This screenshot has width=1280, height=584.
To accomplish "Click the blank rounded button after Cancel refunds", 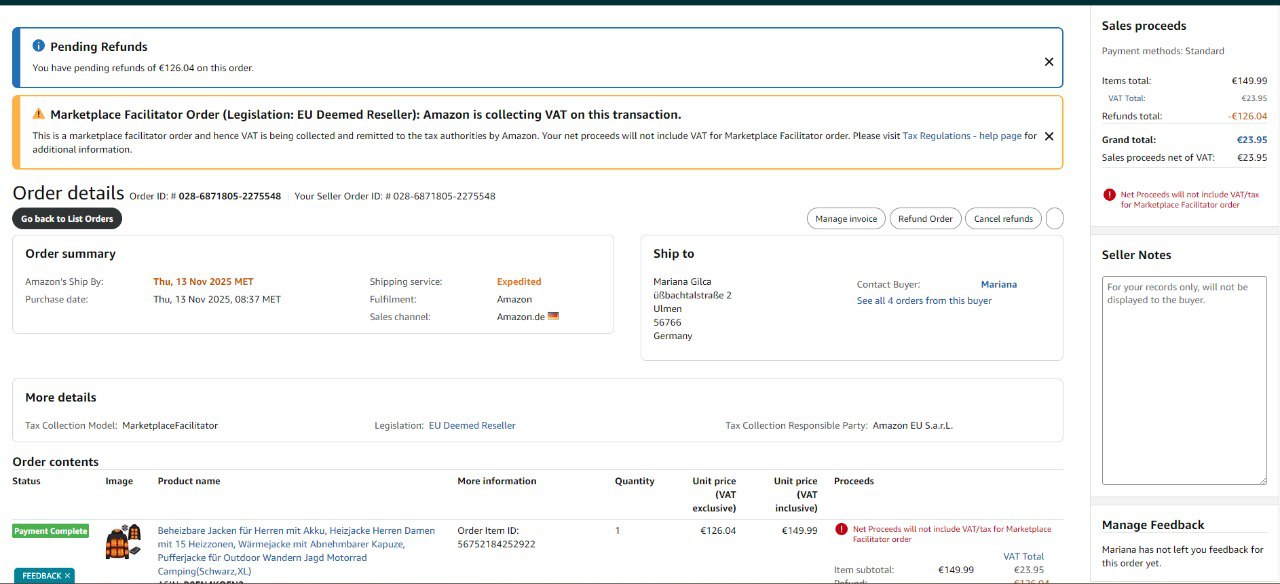I will [1054, 219].
